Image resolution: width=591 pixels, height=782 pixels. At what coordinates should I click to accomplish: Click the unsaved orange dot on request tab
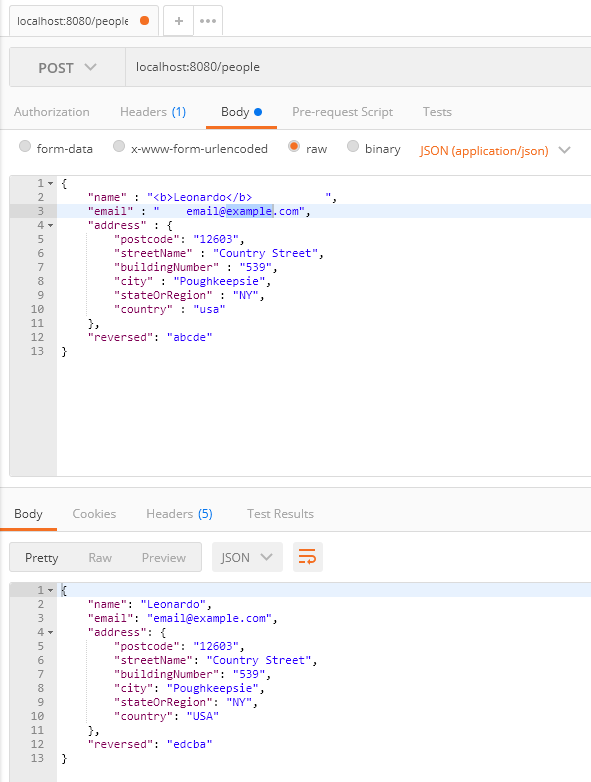(x=145, y=20)
